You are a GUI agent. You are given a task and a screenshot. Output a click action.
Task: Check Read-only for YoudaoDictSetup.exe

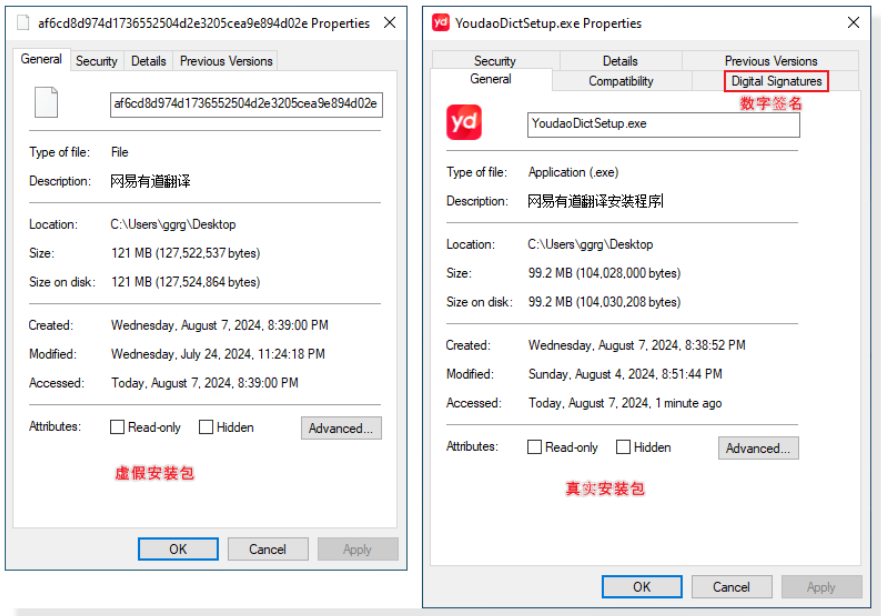(x=534, y=447)
